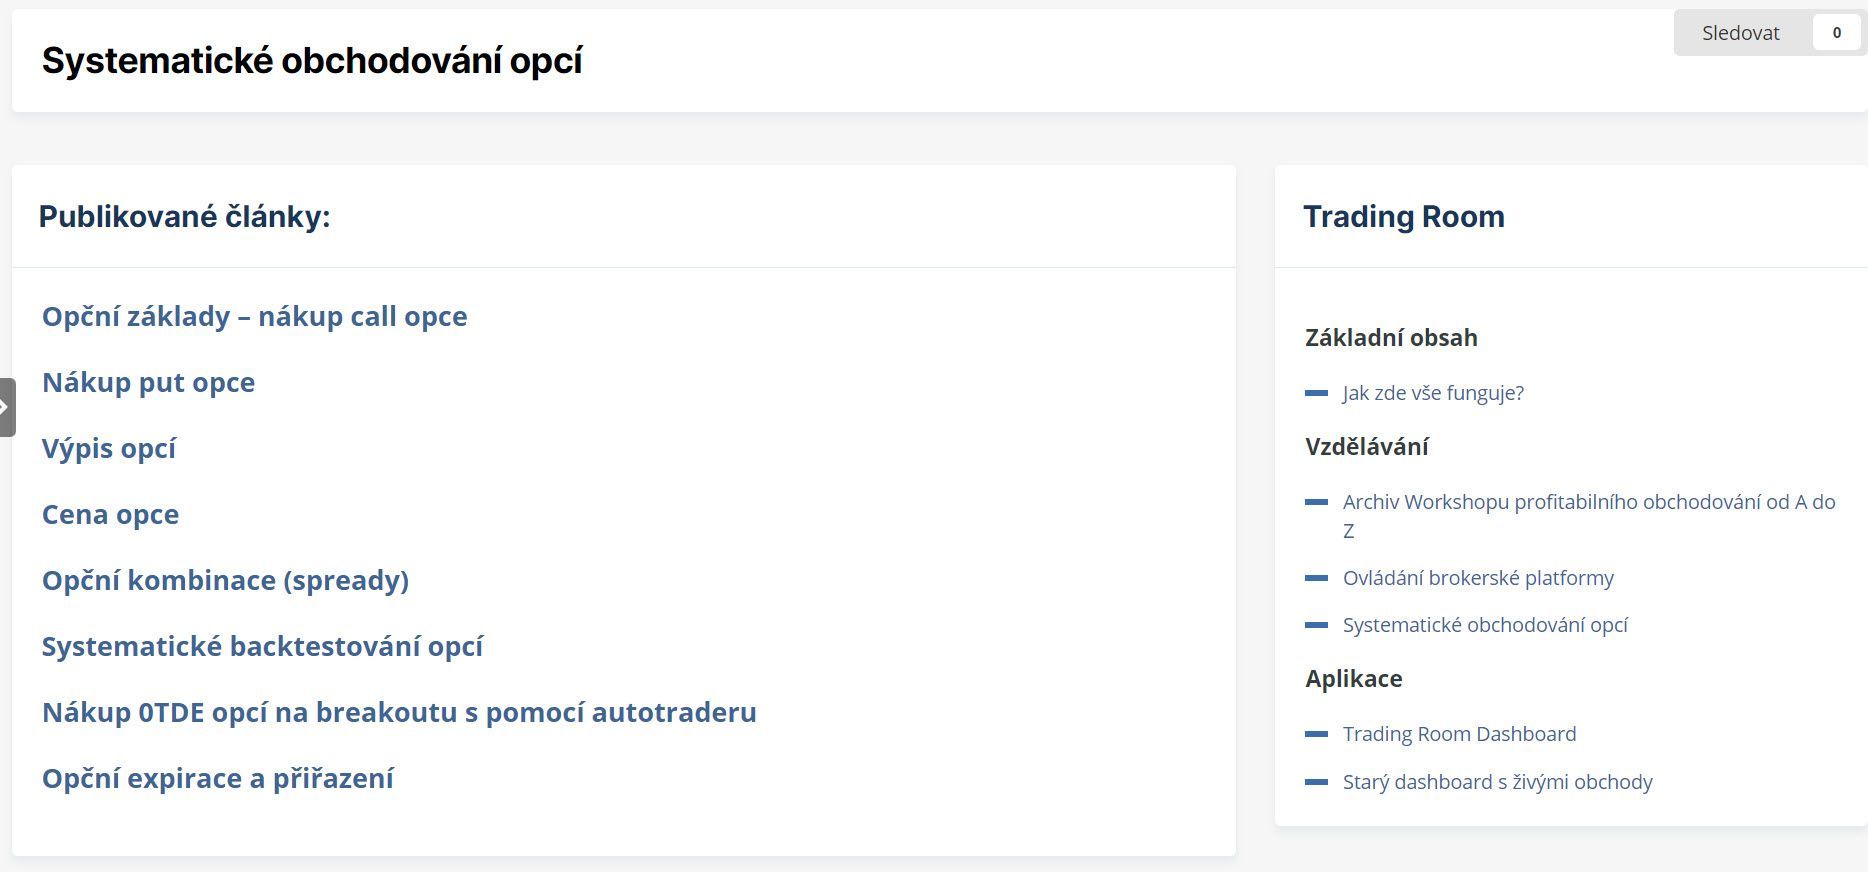Click dash bullet icon beside Jak zde vše funguje
1868x872 pixels.
click(1316, 393)
